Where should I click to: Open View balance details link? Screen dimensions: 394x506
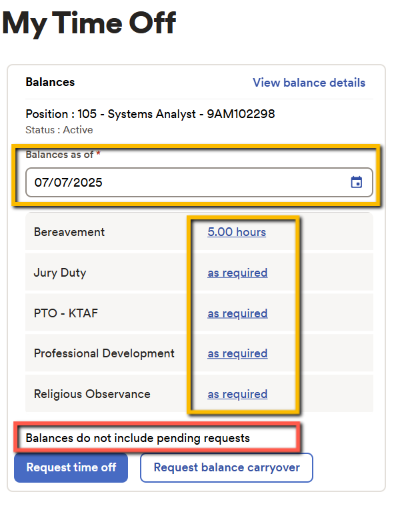tap(309, 83)
